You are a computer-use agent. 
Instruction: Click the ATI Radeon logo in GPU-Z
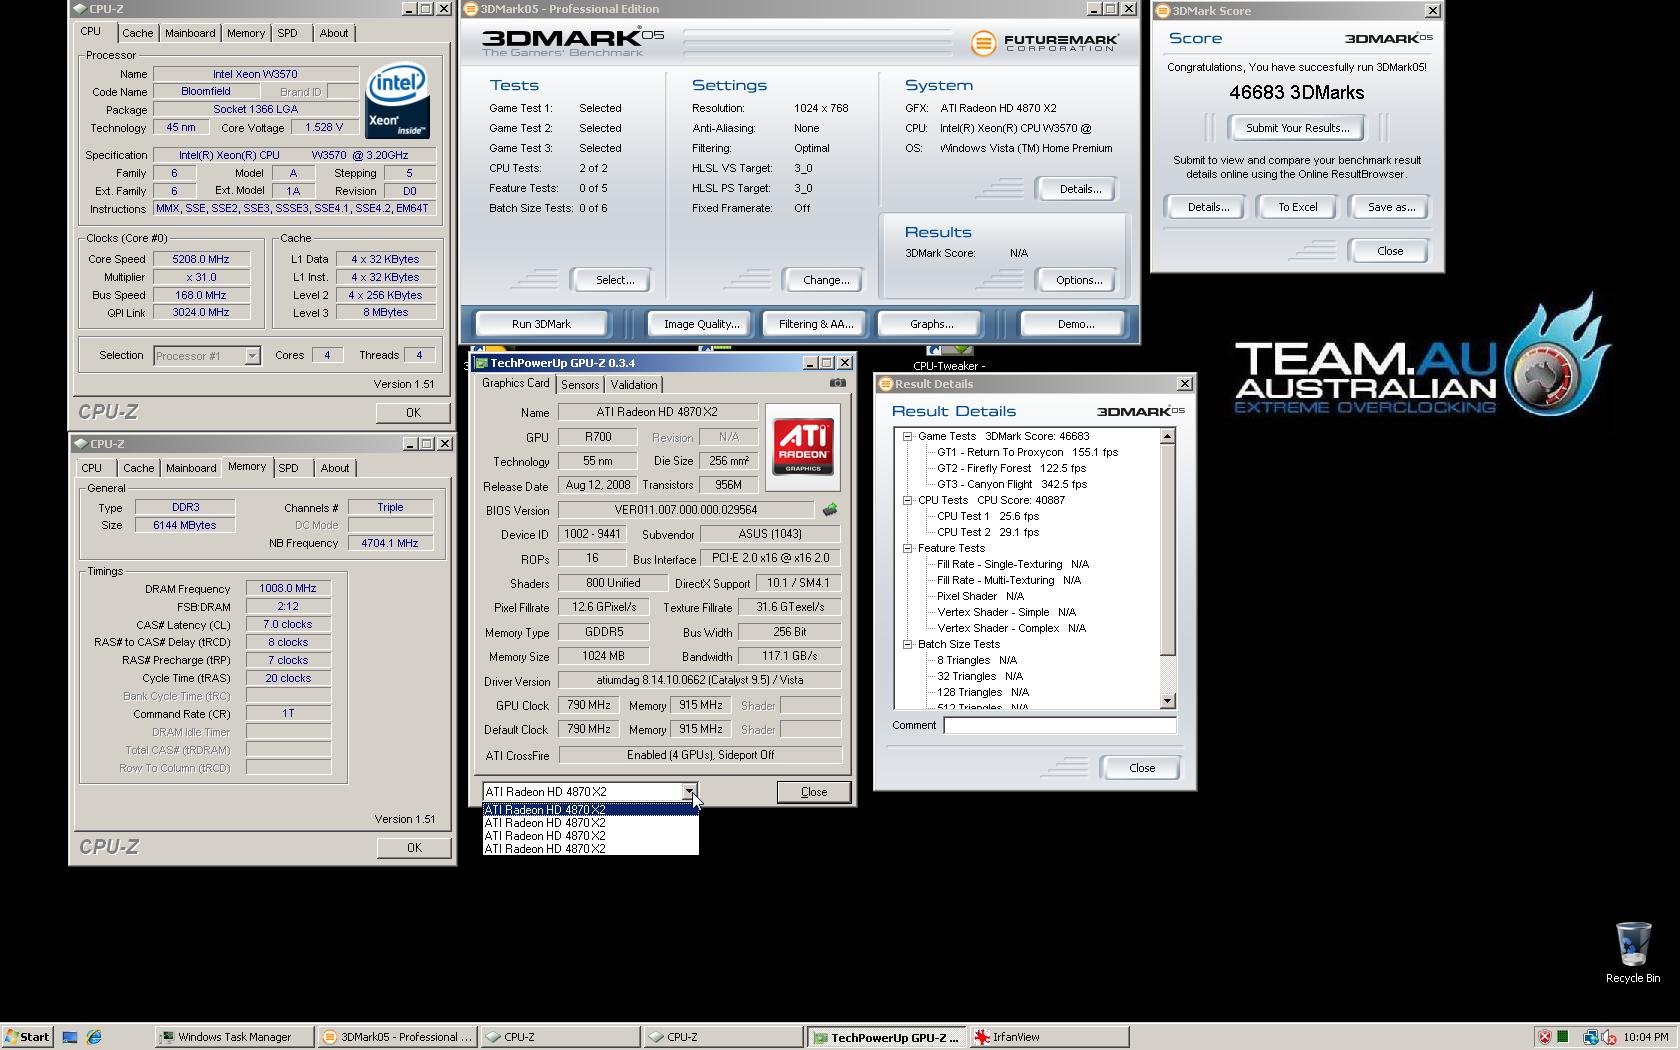(x=803, y=447)
